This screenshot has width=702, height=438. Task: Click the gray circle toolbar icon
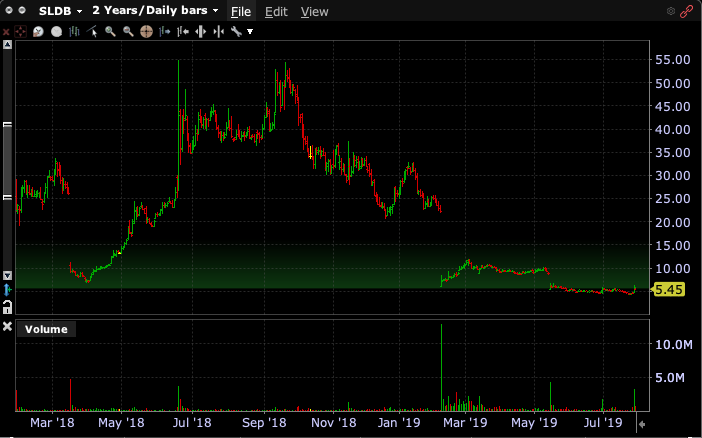coord(56,31)
